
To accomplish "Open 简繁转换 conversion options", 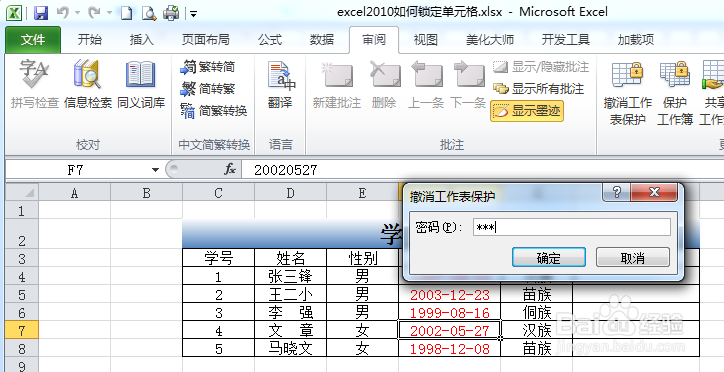I will coord(213,111).
